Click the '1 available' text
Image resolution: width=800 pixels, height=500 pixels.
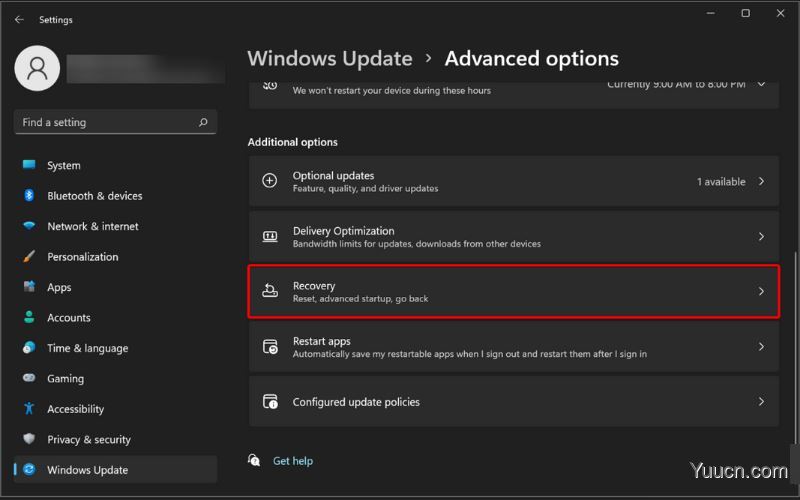(x=721, y=181)
